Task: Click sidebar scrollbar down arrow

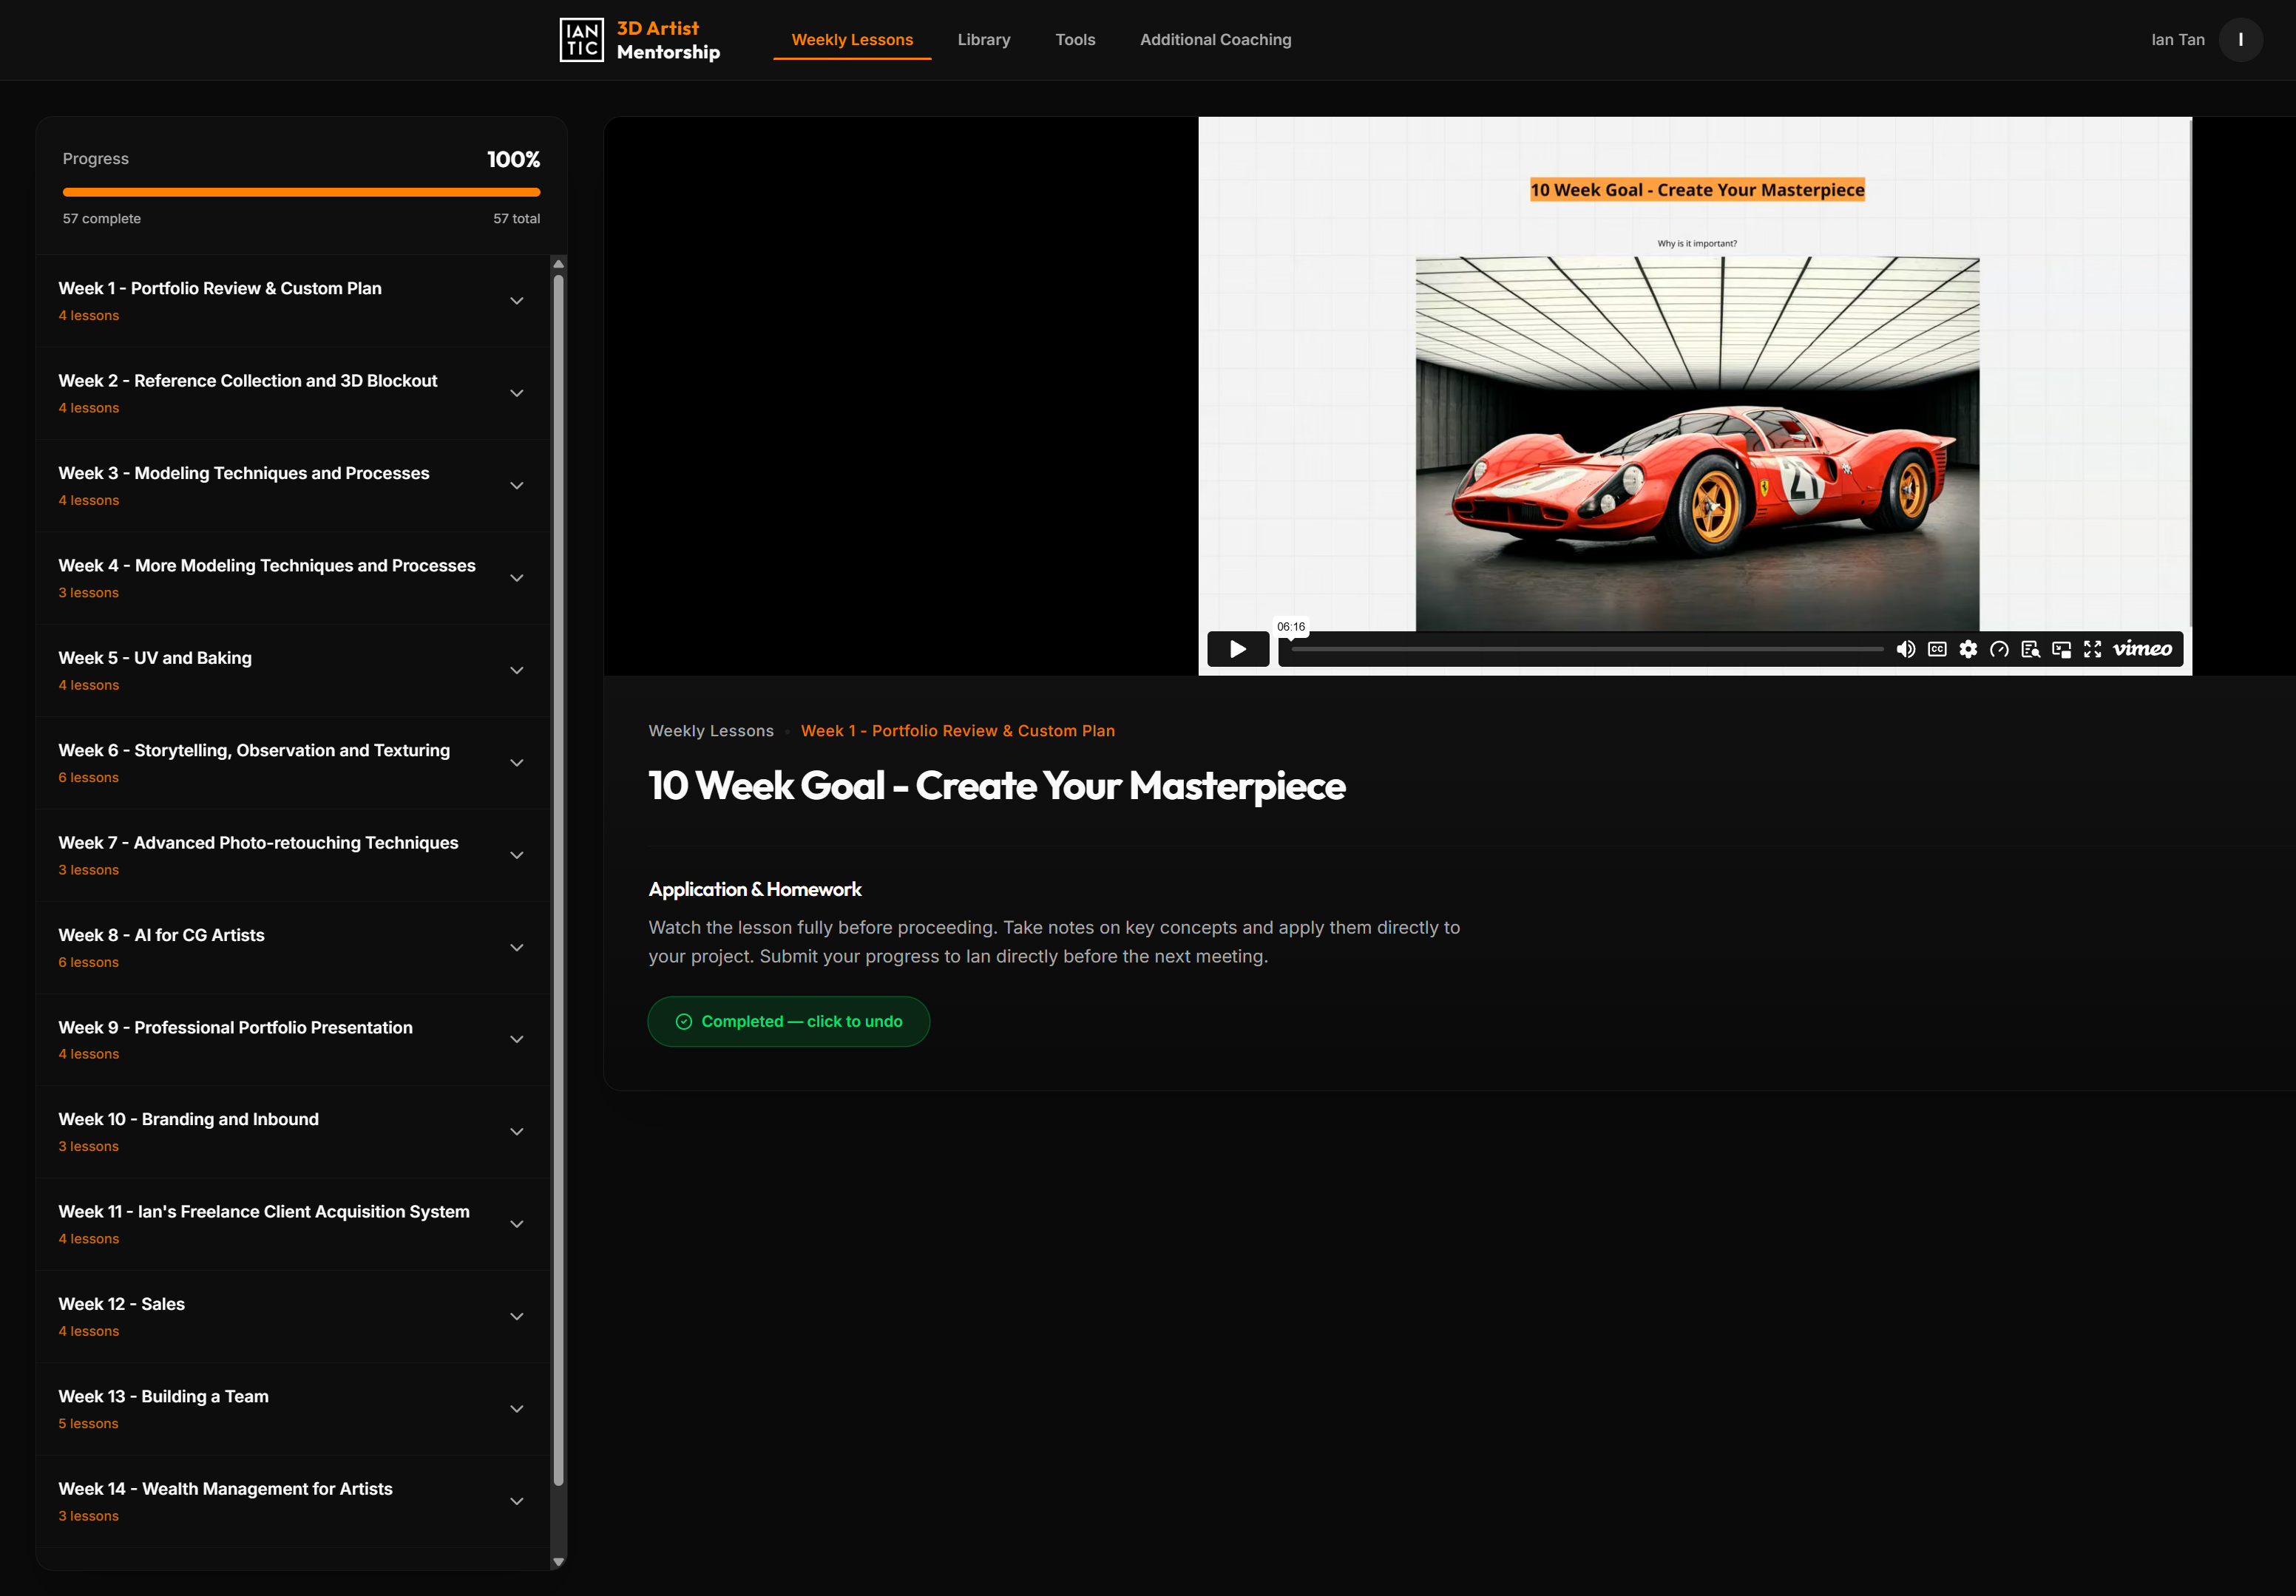Action: (559, 1561)
